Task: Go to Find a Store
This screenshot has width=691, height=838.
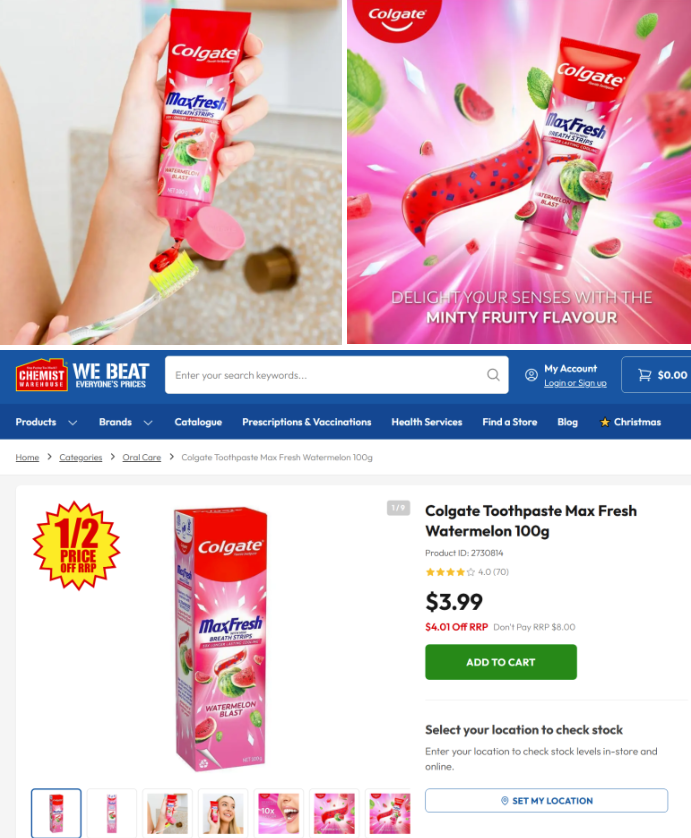Action: pos(510,422)
